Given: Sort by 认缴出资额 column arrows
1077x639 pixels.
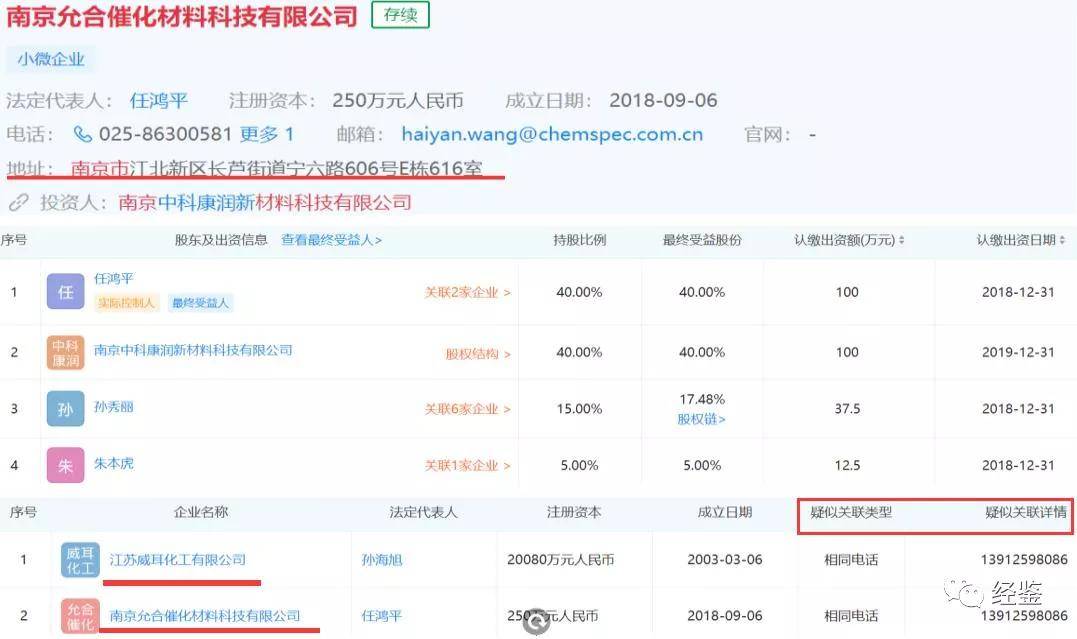Looking at the screenshot, I should 902,240.
